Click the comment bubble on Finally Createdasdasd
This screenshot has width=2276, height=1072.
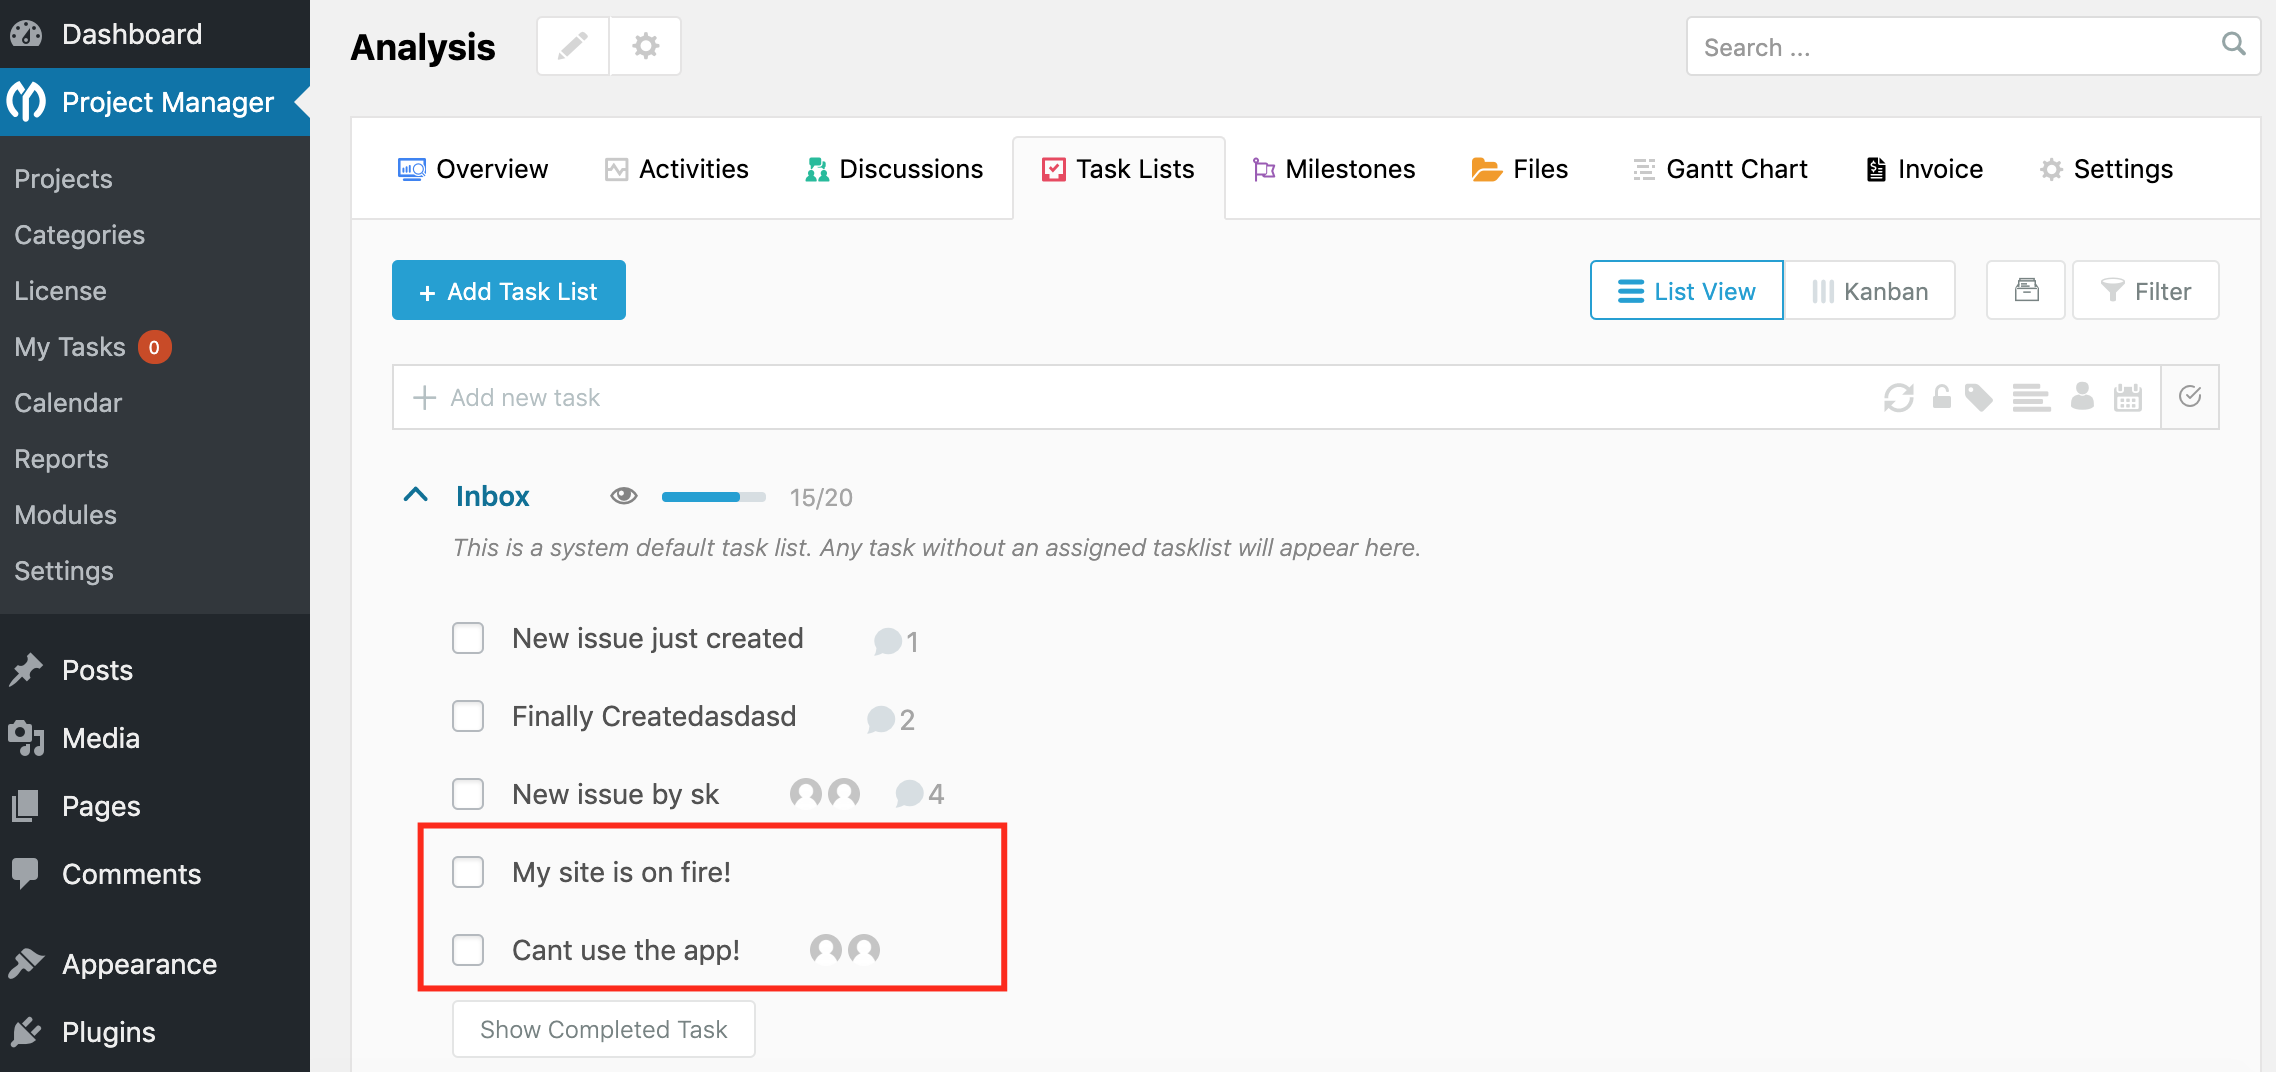click(x=880, y=719)
